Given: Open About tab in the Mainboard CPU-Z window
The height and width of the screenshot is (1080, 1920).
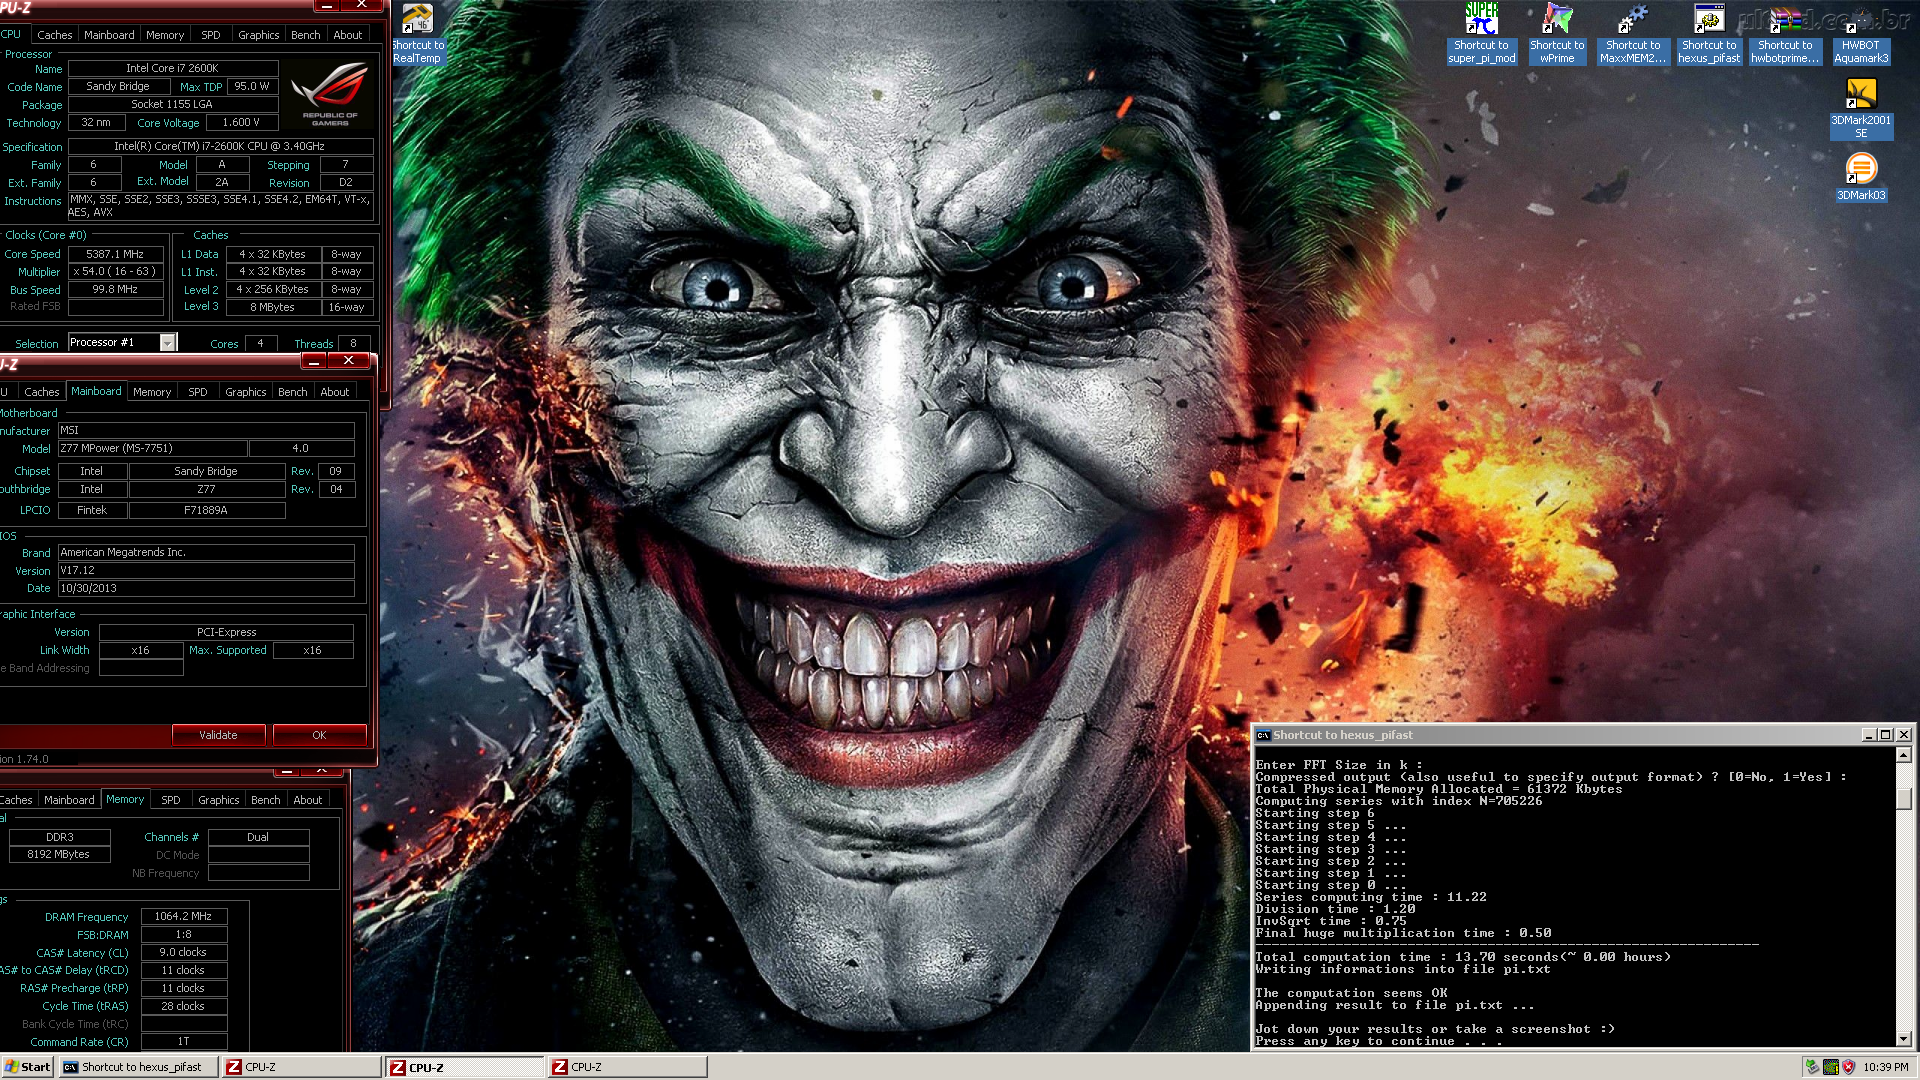Looking at the screenshot, I should coord(335,392).
